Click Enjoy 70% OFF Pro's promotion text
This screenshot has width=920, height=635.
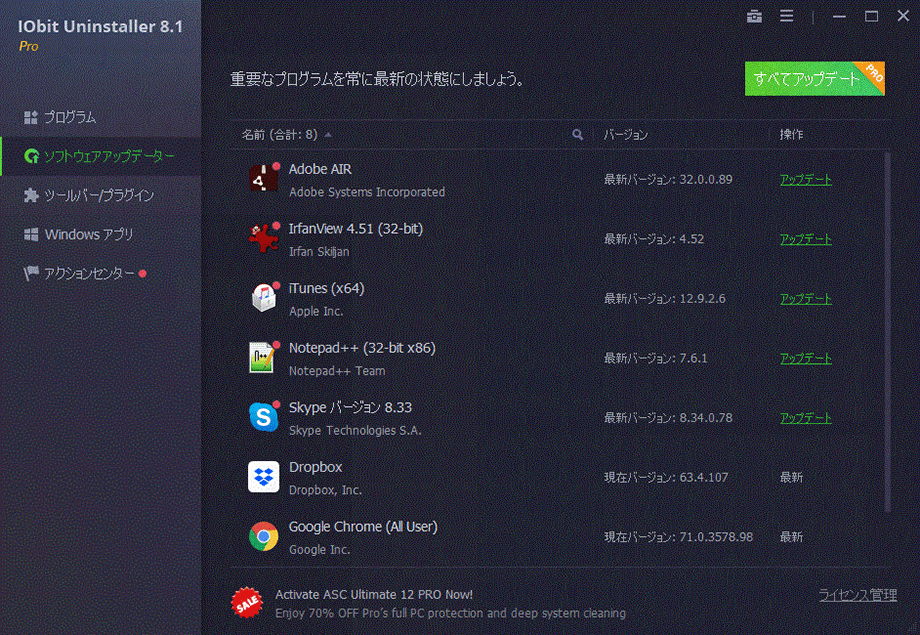[x=450, y=613]
